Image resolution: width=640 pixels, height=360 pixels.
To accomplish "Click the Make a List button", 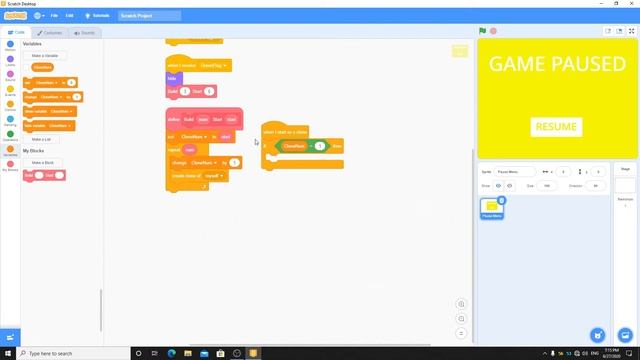I will coord(41,140).
